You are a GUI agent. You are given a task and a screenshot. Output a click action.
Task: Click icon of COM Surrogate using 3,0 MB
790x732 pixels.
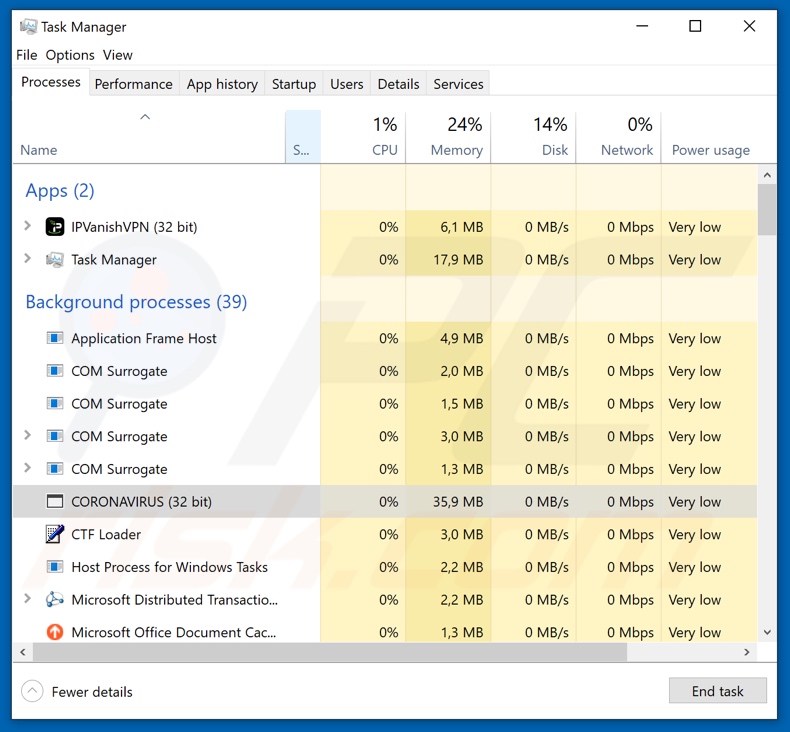[54, 436]
